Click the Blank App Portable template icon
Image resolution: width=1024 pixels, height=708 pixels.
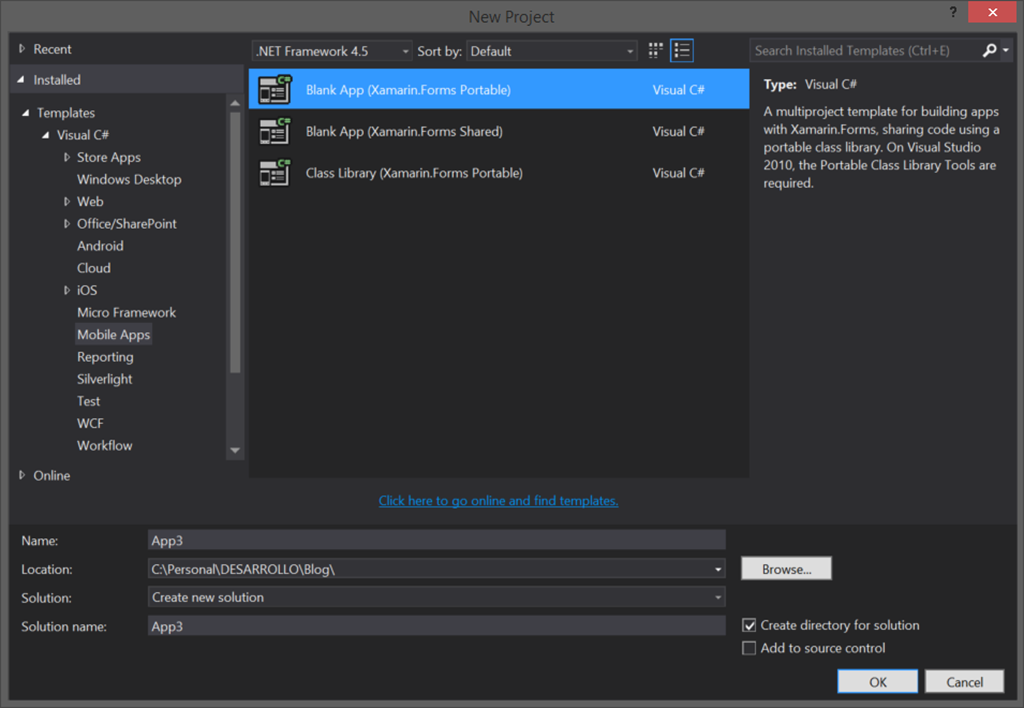coord(274,89)
